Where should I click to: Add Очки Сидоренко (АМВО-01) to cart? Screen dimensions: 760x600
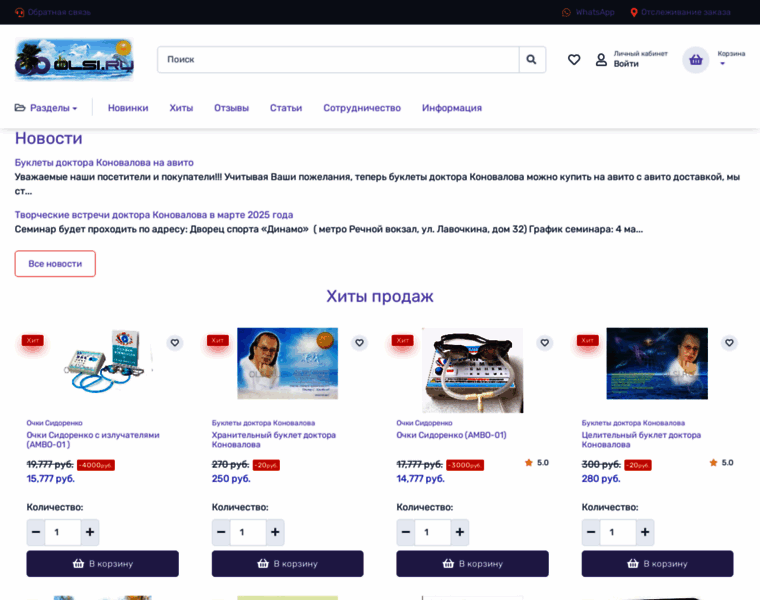[473, 564]
